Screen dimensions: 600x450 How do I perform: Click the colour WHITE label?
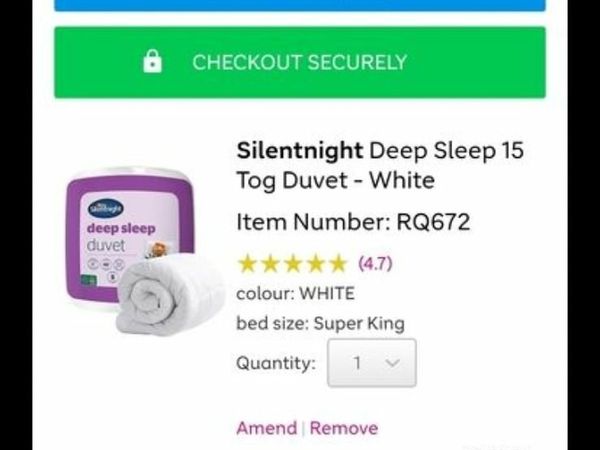pyautogui.click(x=295, y=293)
